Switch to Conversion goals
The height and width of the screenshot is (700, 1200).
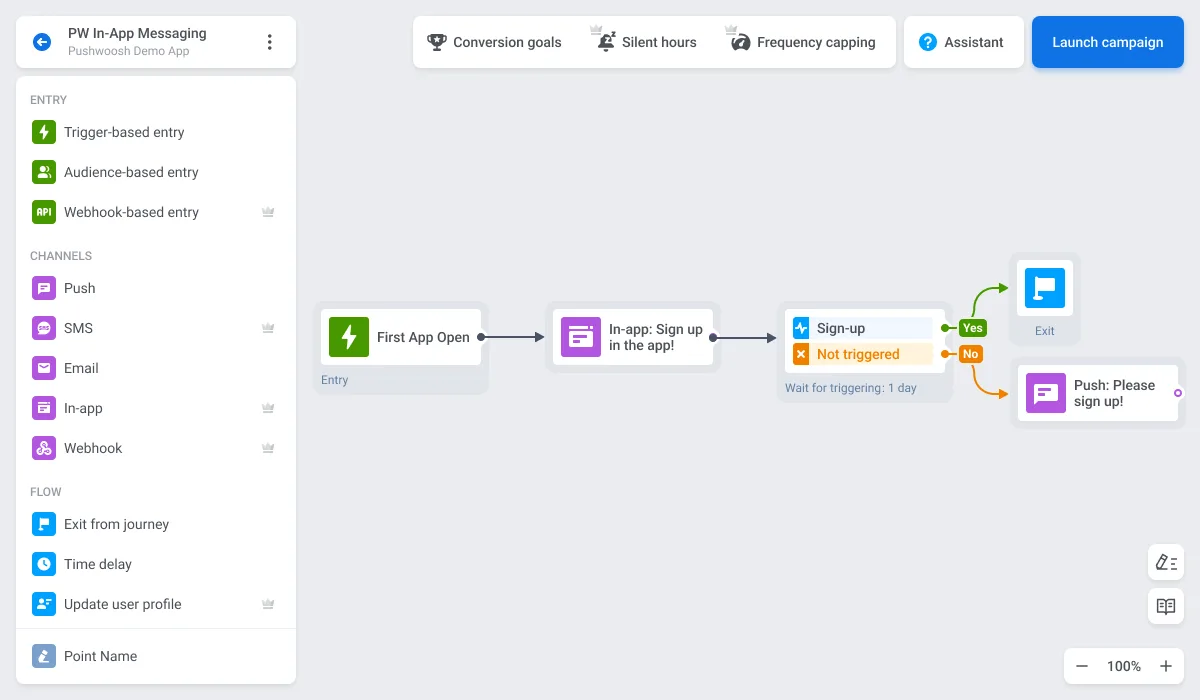click(494, 42)
